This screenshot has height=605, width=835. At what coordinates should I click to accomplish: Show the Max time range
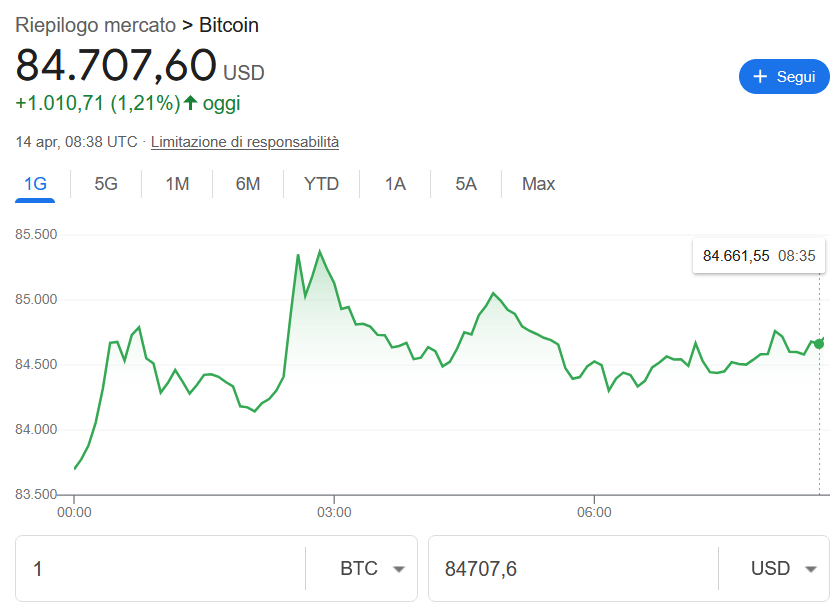(x=538, y=184)
